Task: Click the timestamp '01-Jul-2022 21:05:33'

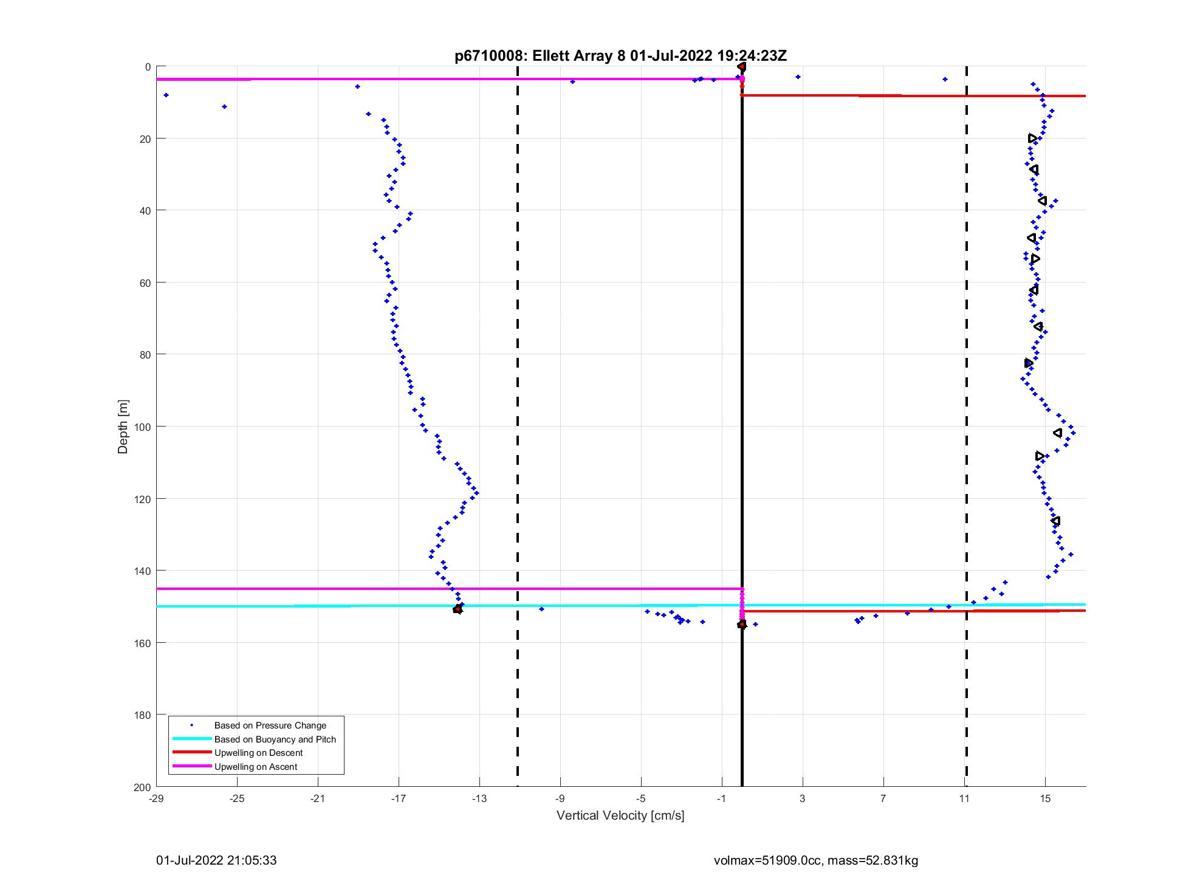Action: point(217,860)
